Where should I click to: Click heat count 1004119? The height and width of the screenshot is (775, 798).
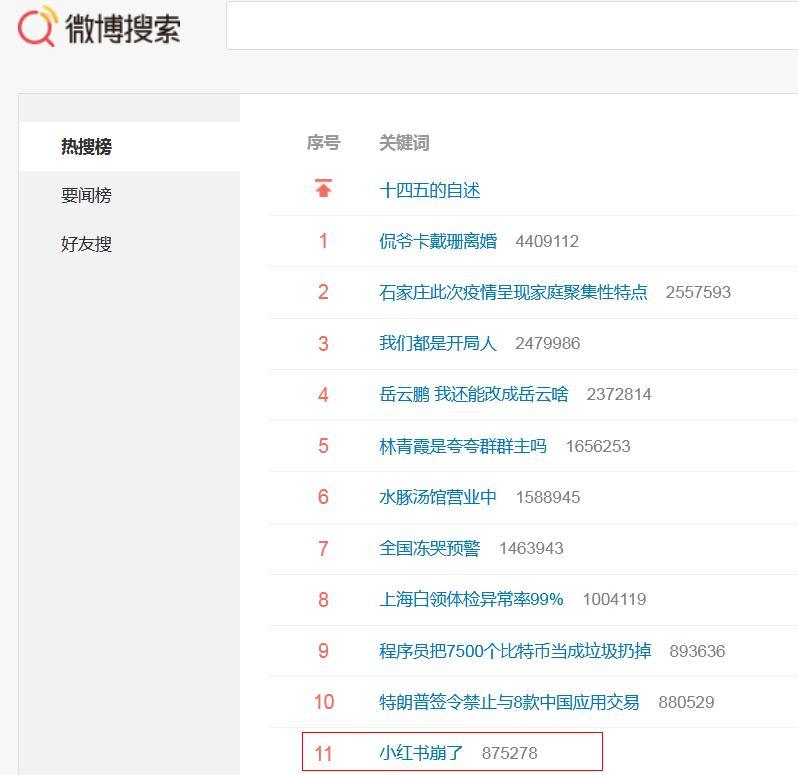point(614,599)
